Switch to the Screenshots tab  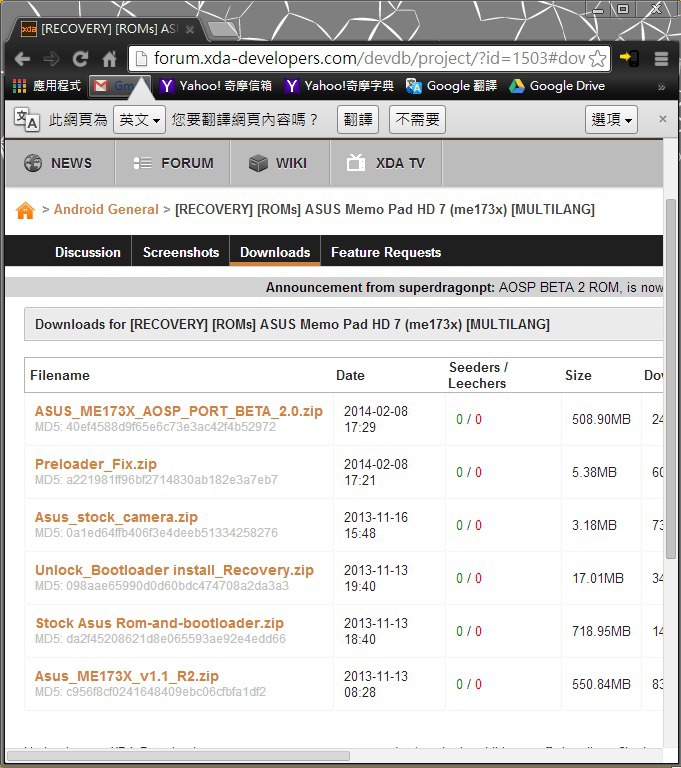coord(181,252)
